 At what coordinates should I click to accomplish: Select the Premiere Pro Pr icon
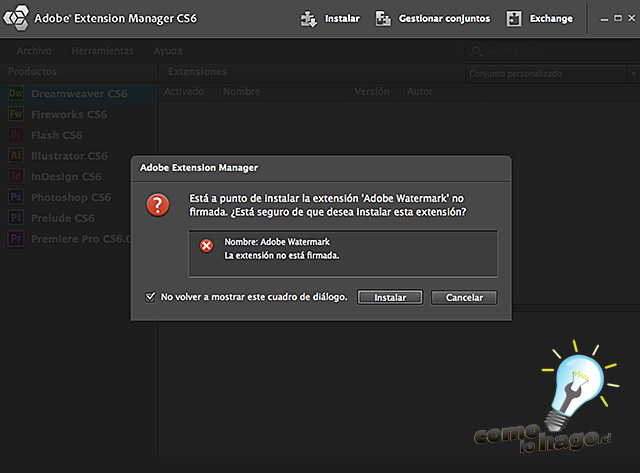point(16,238)
